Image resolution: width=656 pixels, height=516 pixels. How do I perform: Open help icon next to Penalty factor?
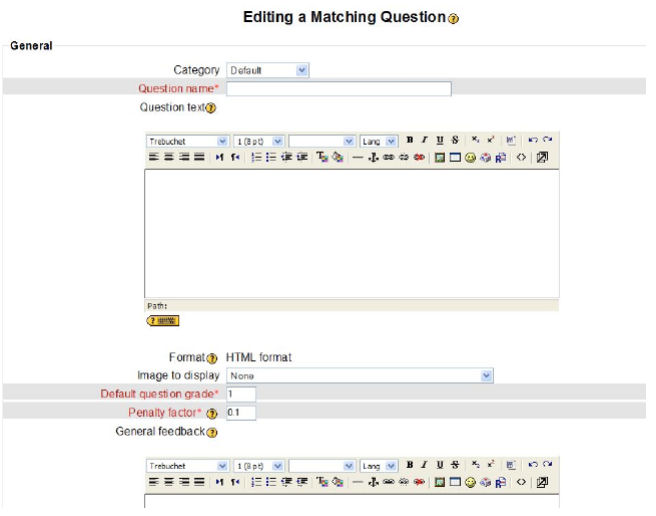[x=212, y=413]
